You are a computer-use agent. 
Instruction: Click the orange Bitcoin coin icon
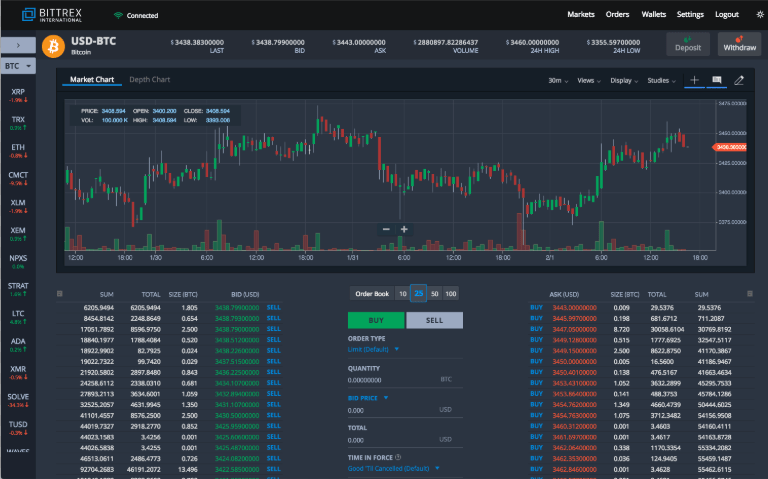coord(53,46)
